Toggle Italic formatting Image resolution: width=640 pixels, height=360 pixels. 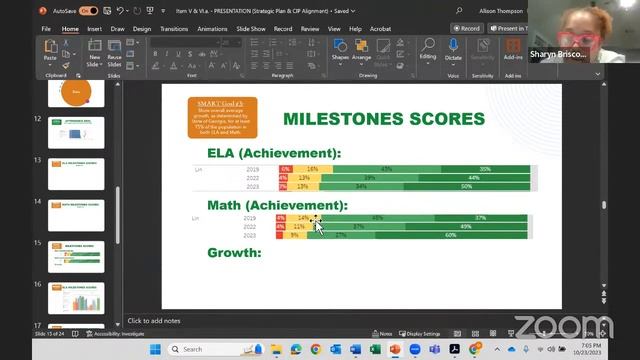pos(167,54)
